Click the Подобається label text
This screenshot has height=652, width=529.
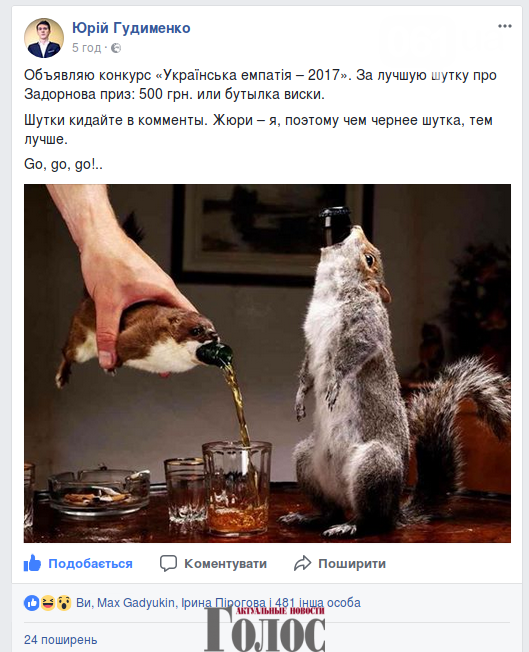[90, 564]
